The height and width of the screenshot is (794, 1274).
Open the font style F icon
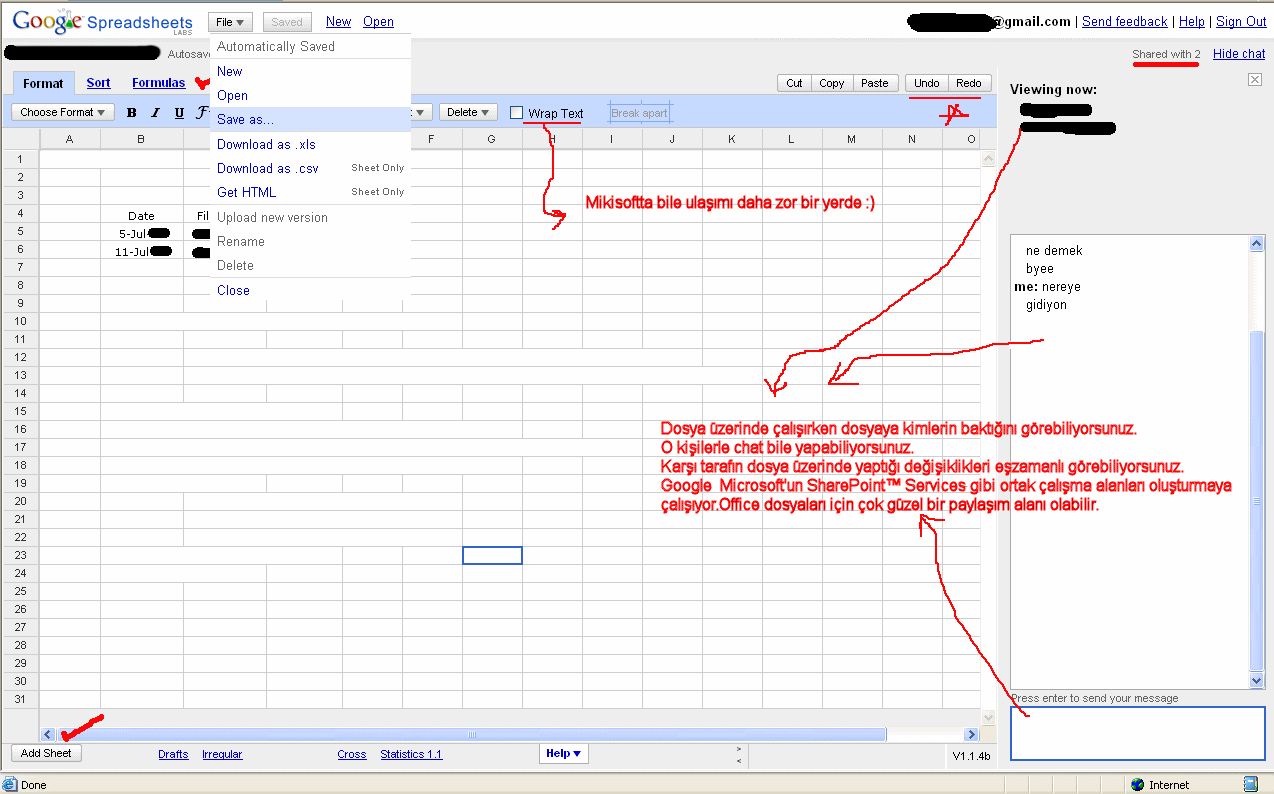(202, 113)
